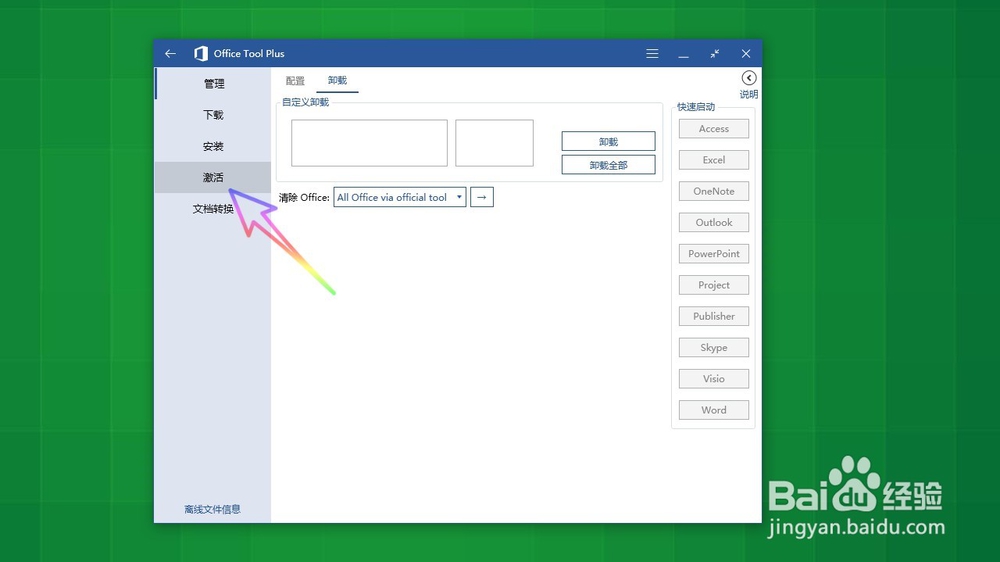Click the Office Tool Plus logo icon
1000x562 pixels.
[201, 54]
